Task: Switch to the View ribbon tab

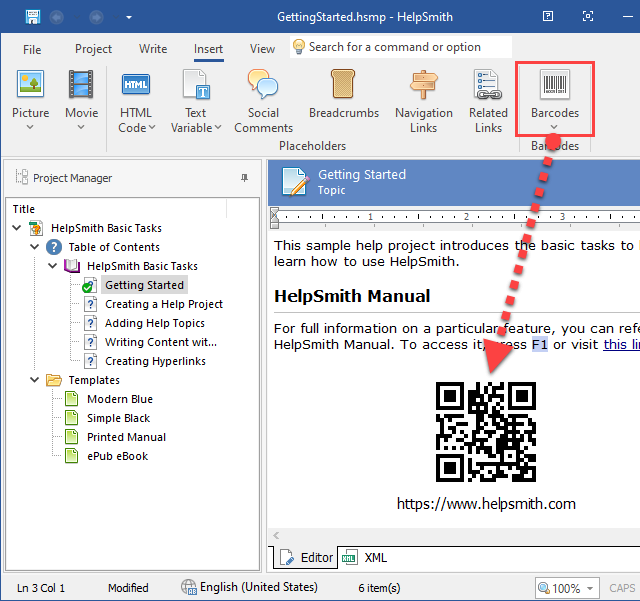Action: [x=262, y=49]
